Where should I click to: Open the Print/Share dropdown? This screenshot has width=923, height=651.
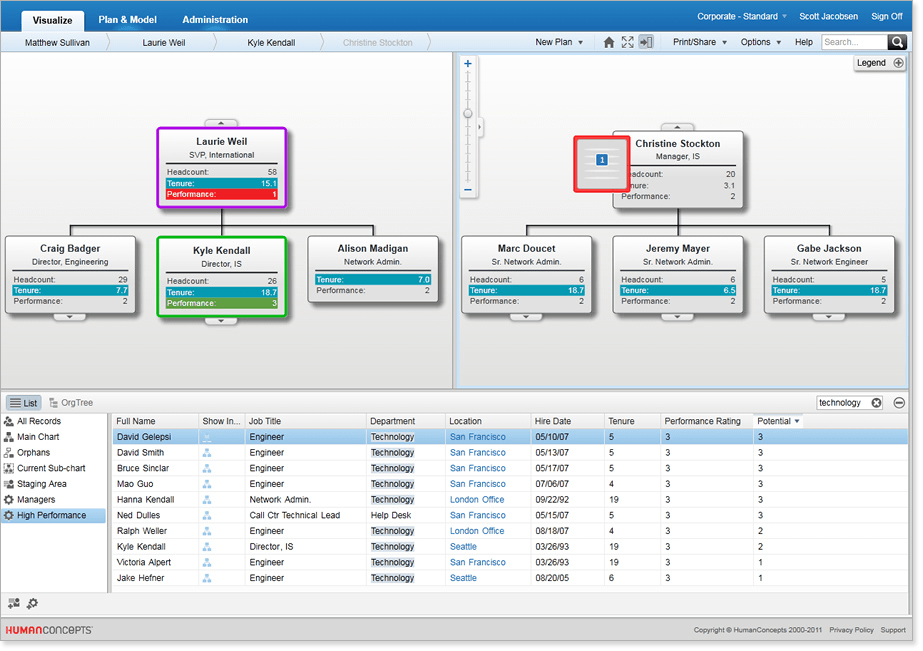click(700, 42)
